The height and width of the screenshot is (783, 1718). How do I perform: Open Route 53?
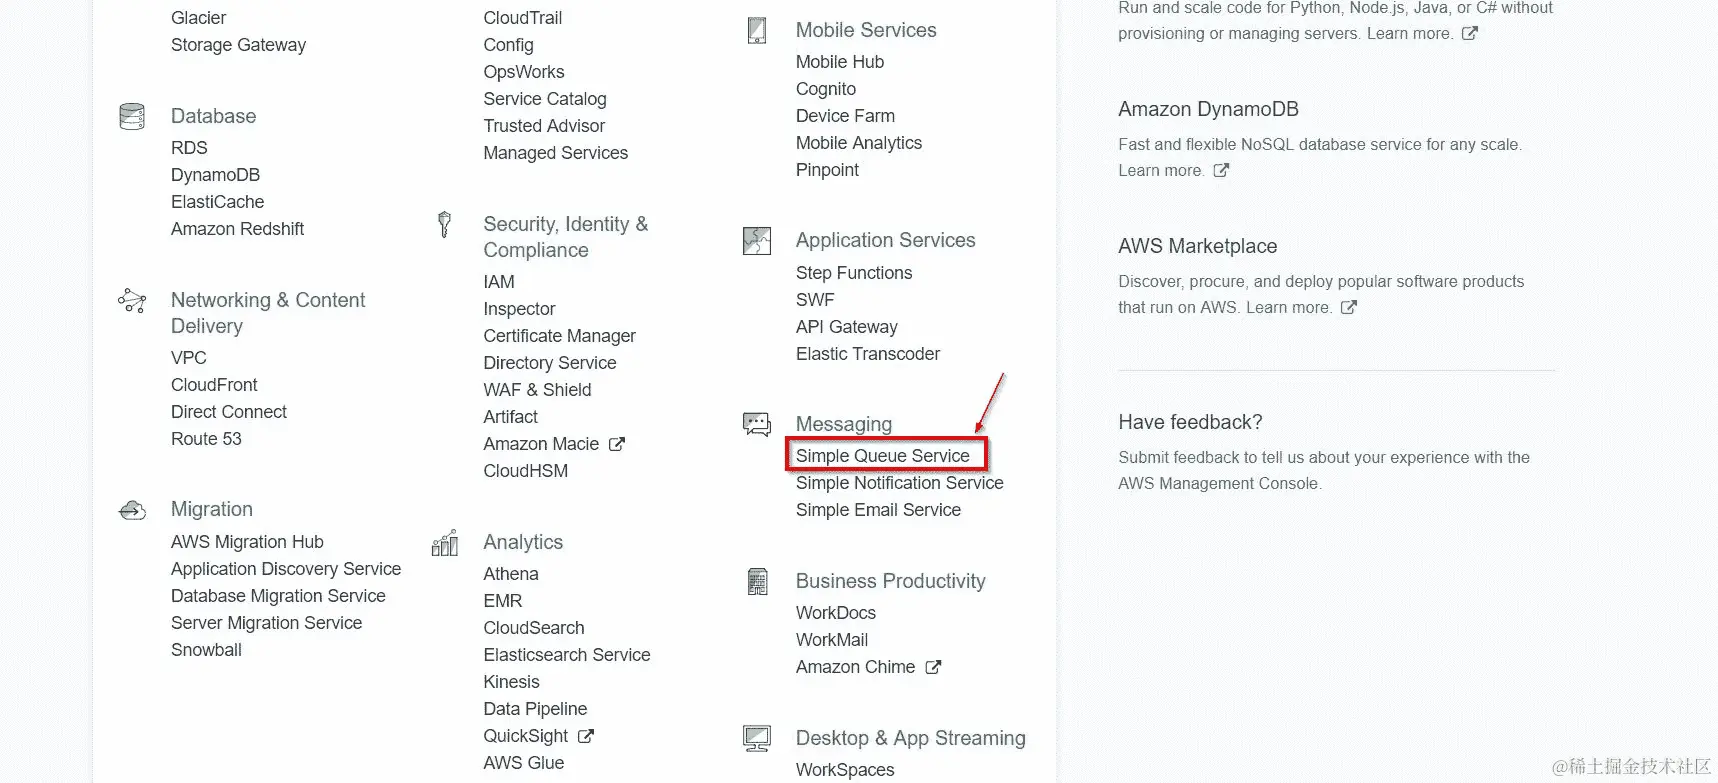coord(206,439)
